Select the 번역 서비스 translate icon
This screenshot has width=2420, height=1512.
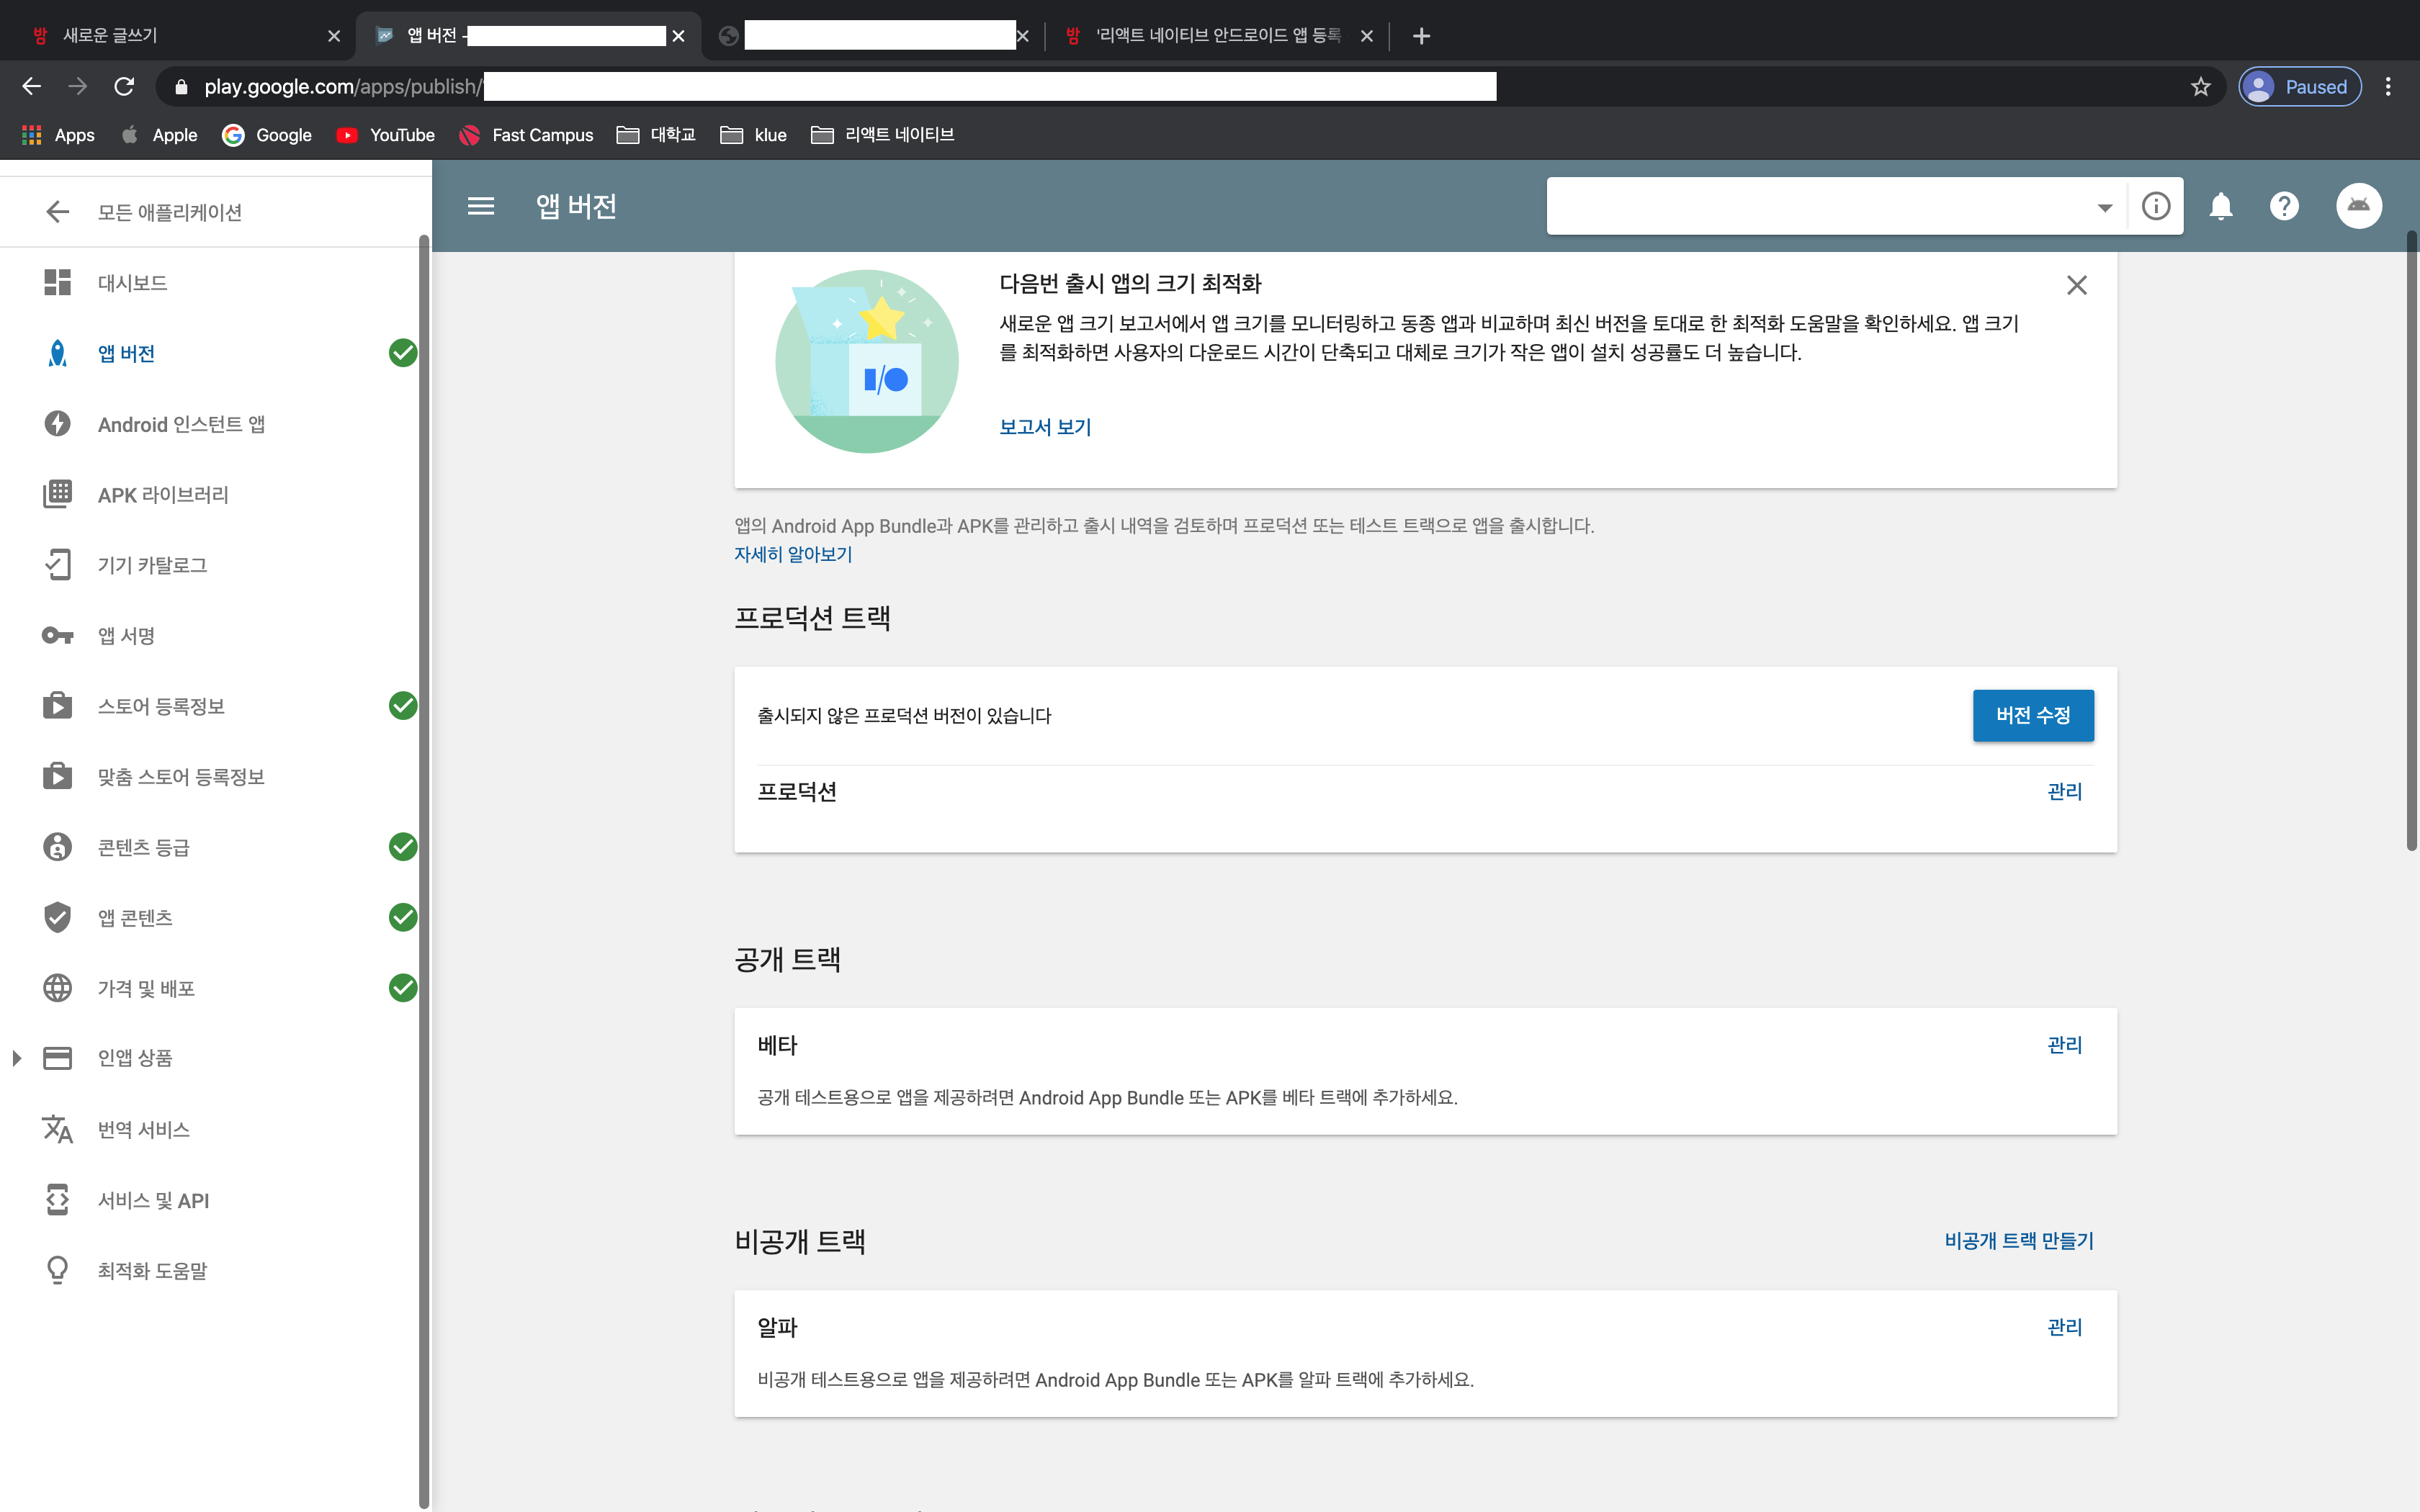point(58,1129)
